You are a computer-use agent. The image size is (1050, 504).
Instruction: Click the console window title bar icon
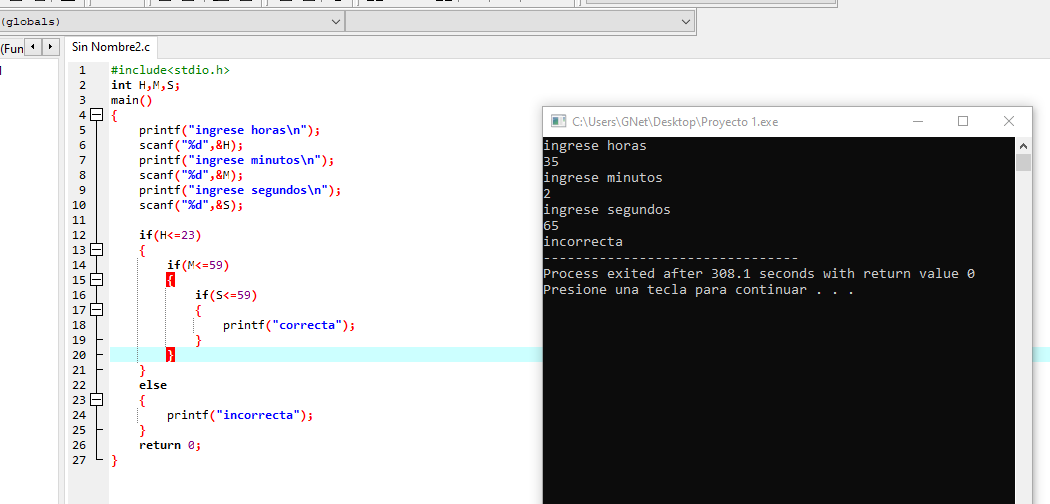(557, 121)
